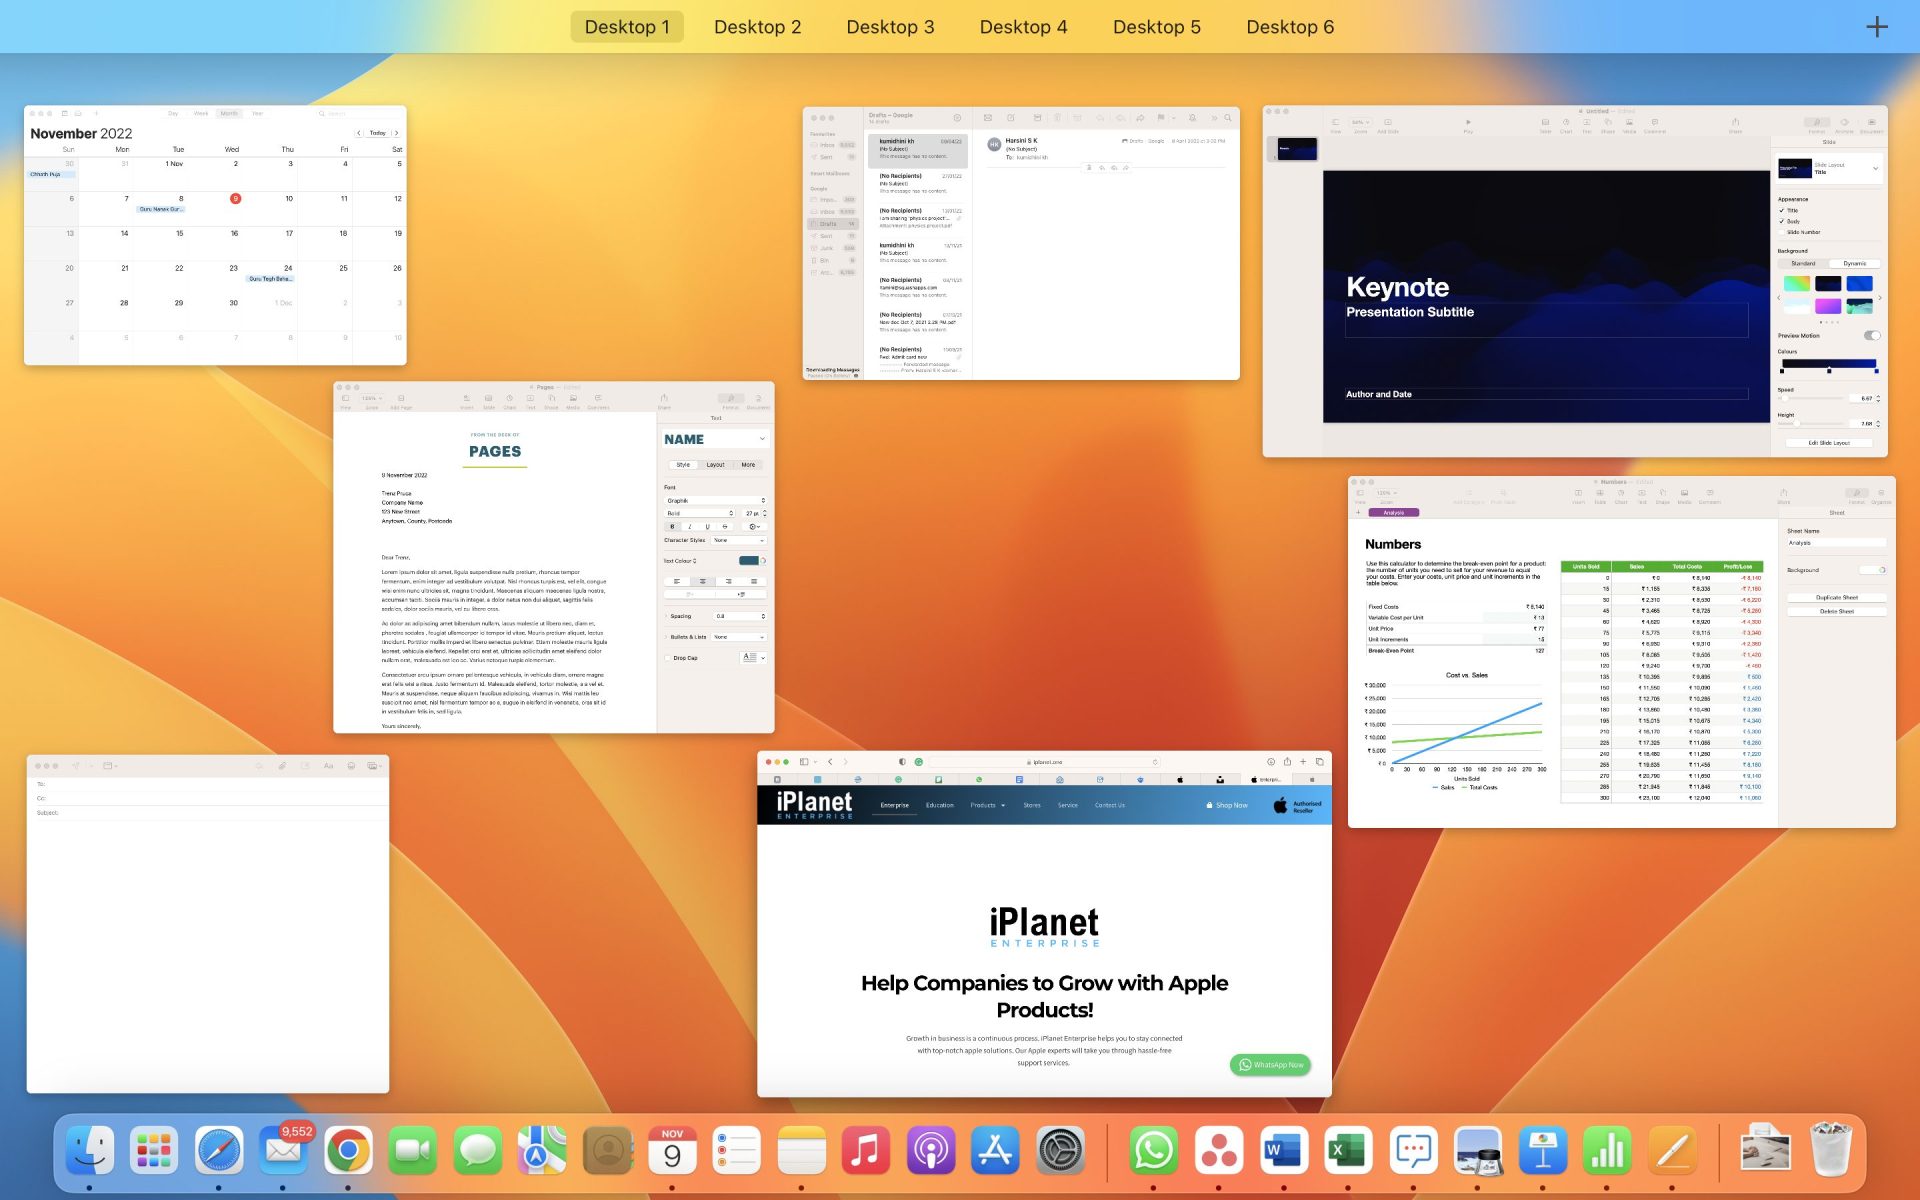This screenshot has height=1200, width=1920.
Task: Open advanced font gear dropdown in Pages
Action: pos(755,526)
